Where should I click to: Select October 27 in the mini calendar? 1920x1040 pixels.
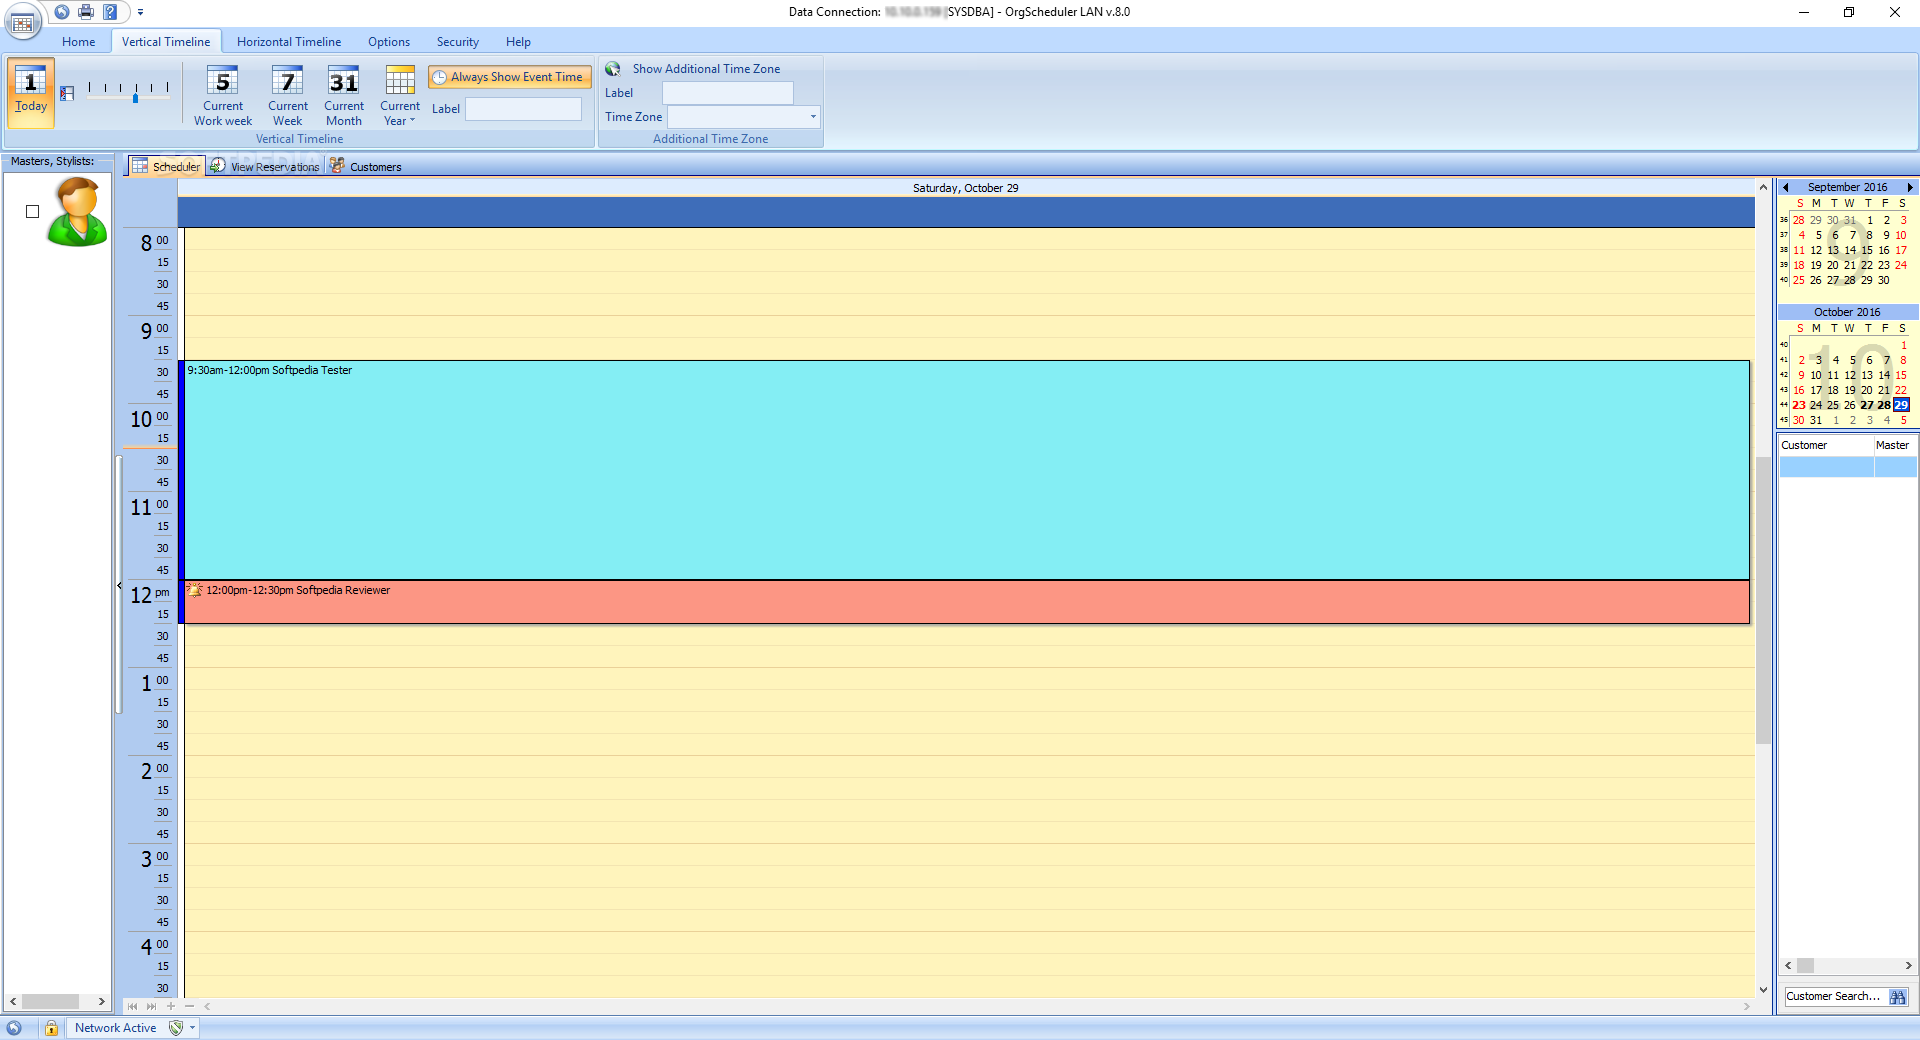tap(1867, 405)
